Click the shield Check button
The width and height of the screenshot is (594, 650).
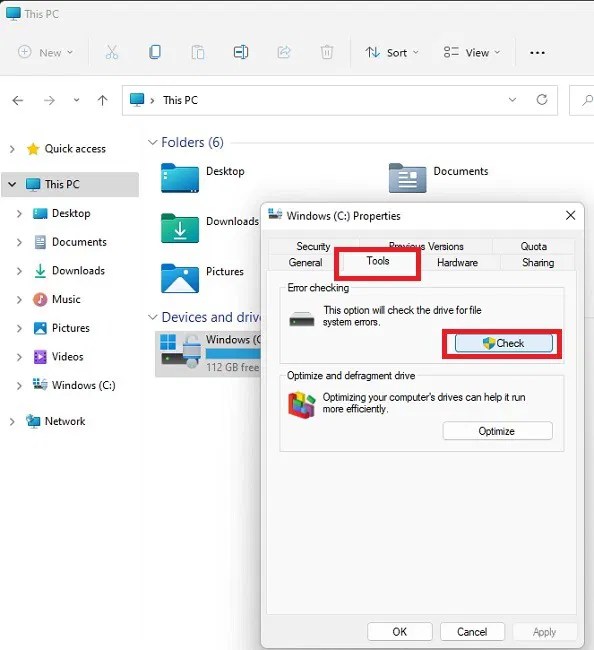click(504, 343)
